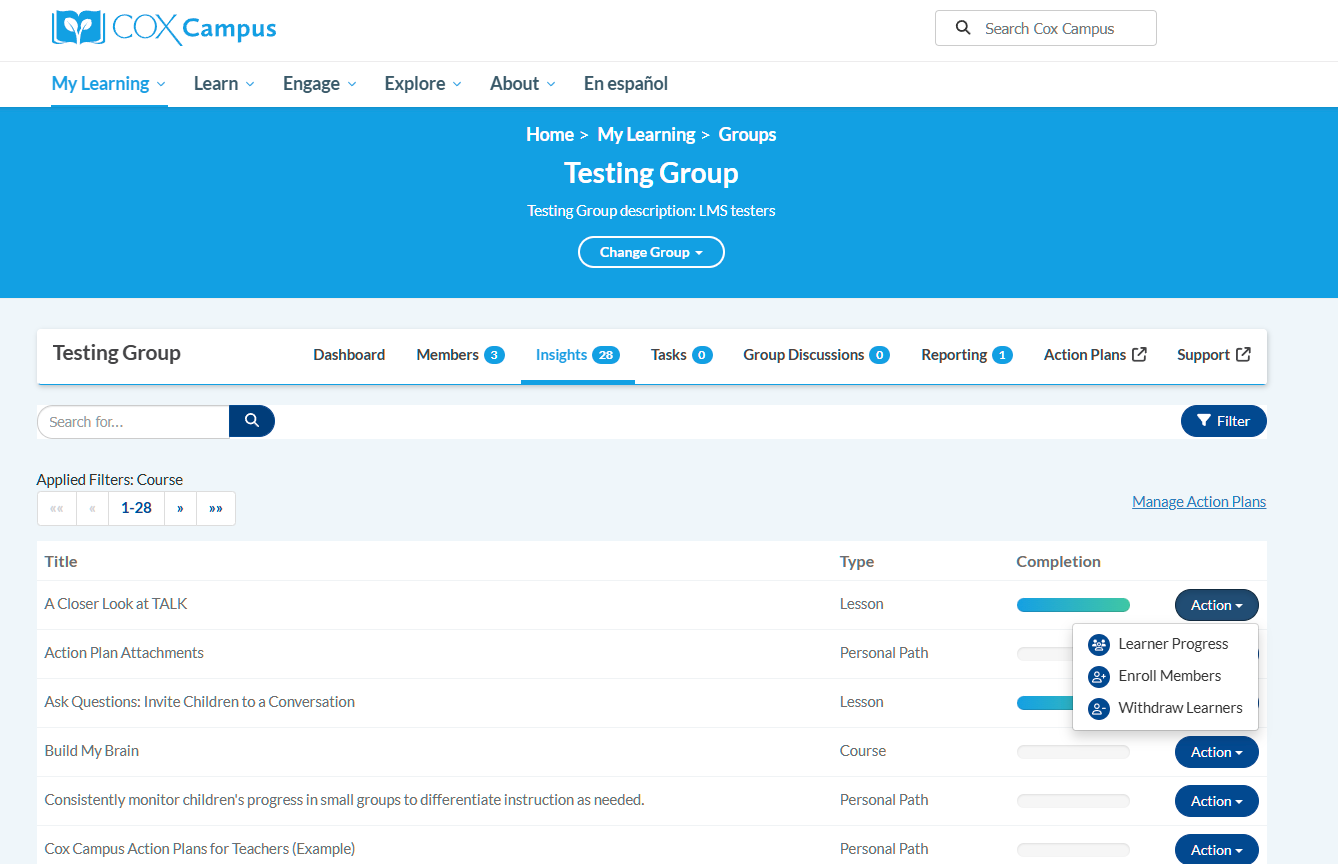The image size is (1338, 864).
Task: Click Tasks count badge 0
Action: pyautogui.click(x=702, y=355)
